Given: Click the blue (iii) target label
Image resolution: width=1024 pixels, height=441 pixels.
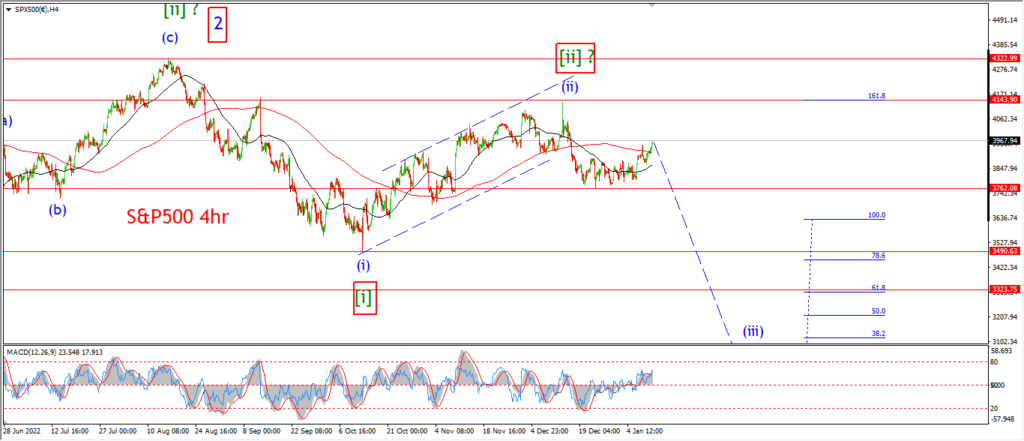Looking at the screenshot, I should click(752, 331).
